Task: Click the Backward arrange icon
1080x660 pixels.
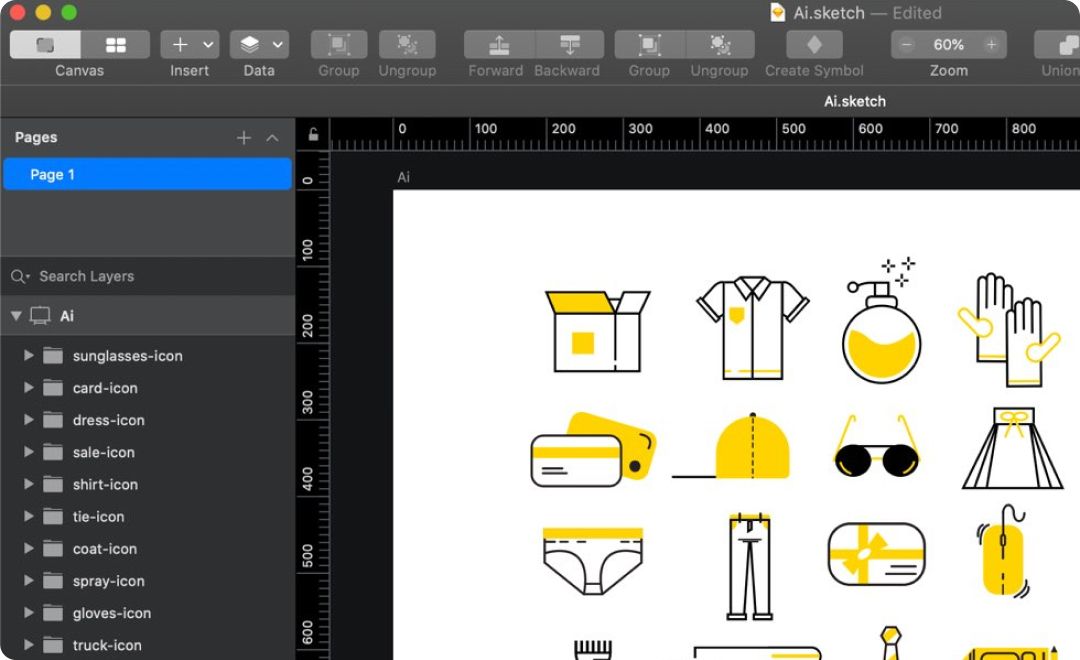Action: tap(569, 45)
